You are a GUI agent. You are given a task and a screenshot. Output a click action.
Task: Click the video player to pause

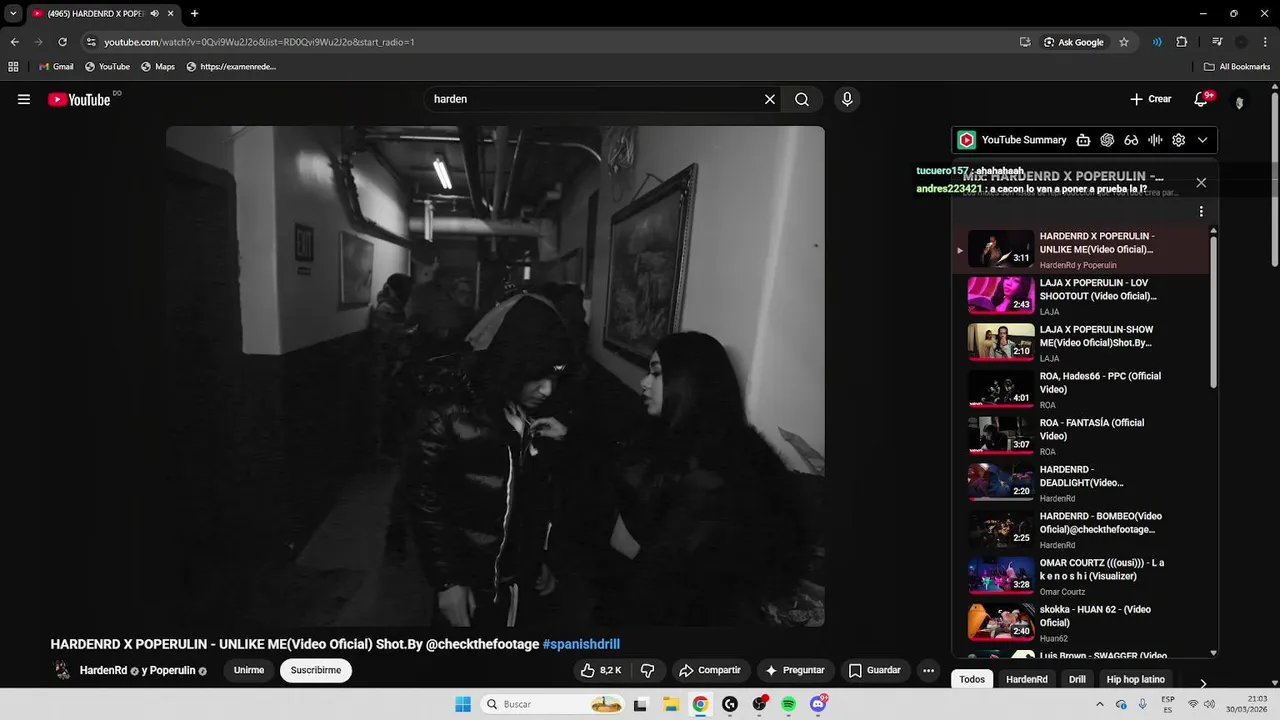coord(495,376)
